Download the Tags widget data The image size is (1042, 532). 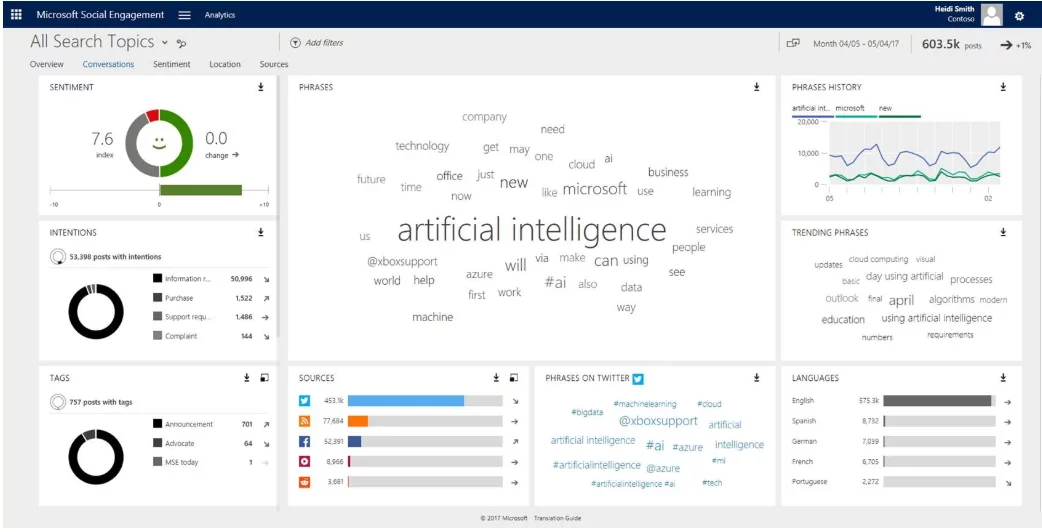(247, 378)
